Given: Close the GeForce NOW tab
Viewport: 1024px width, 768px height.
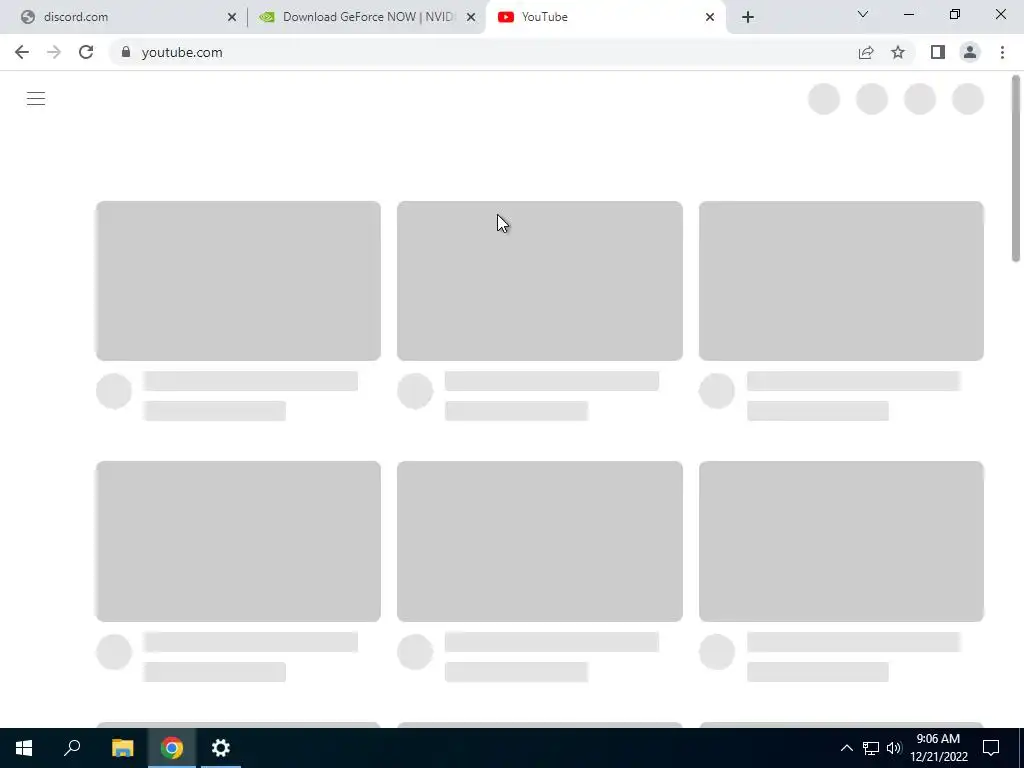Looking at the screenshot, I should (471, 17).
